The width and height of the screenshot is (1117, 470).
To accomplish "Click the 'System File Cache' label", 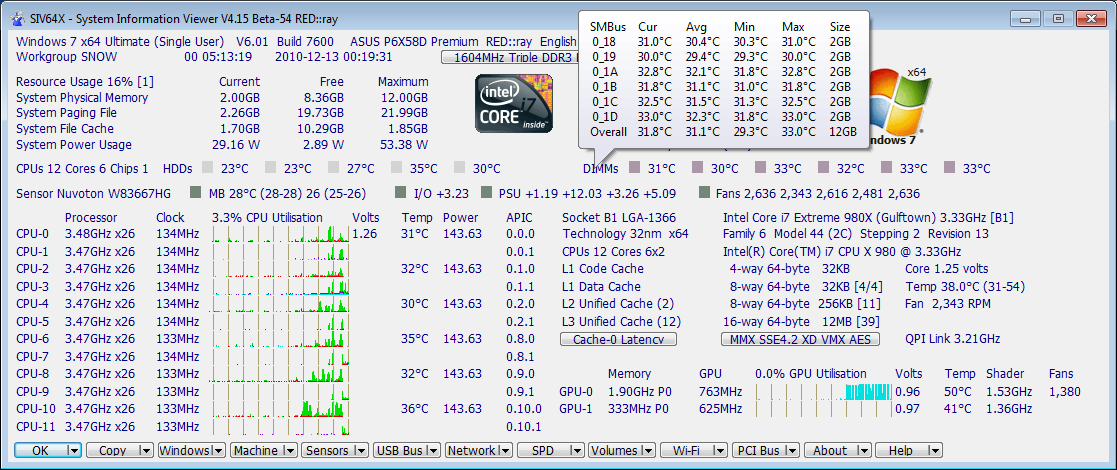I will pos(65,129).
